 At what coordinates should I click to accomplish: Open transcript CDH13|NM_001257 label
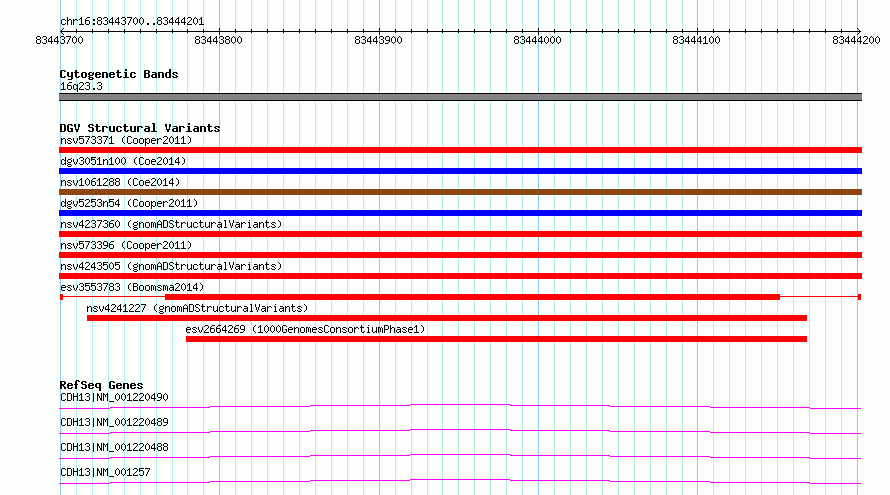click(105, 472)
